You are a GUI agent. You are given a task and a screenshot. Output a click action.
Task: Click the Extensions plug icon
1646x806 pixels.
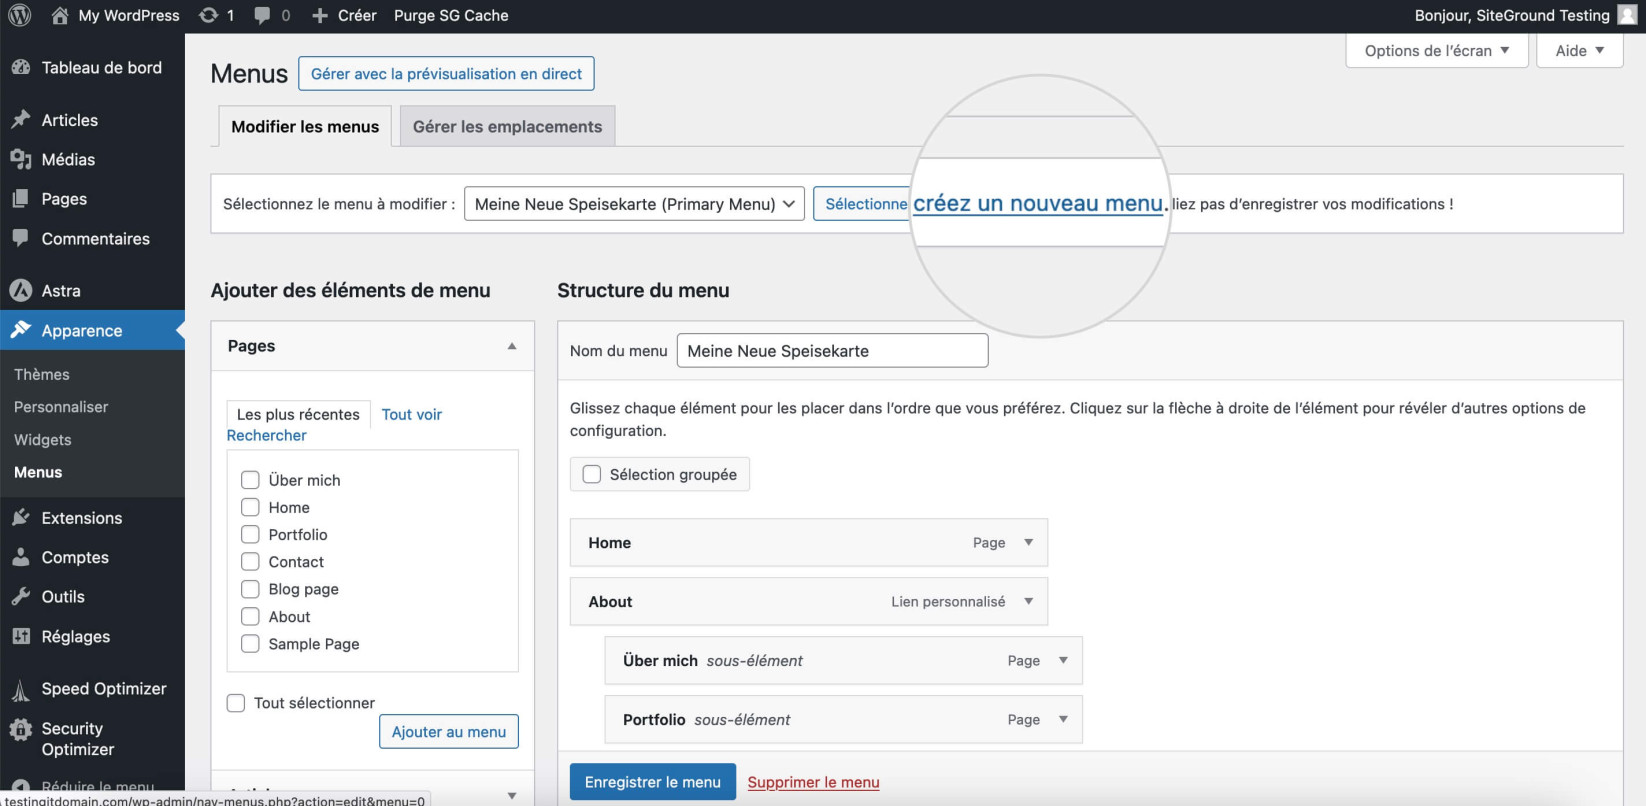[20, 517]
